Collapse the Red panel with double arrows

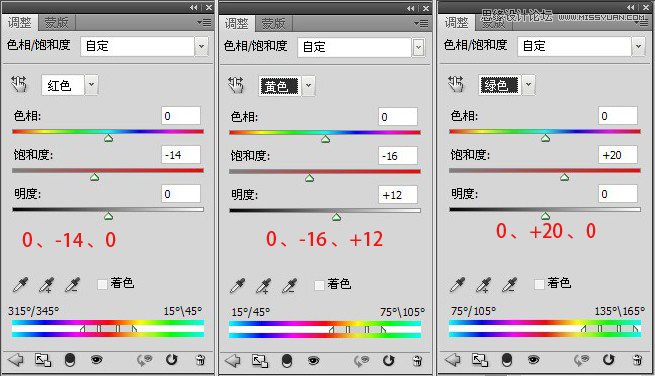tap(193, 8)
